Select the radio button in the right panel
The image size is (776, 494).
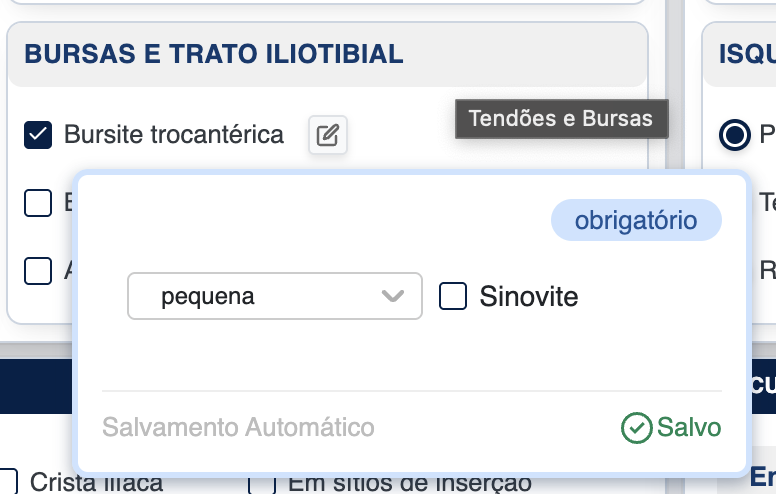[x=735, y=135]
